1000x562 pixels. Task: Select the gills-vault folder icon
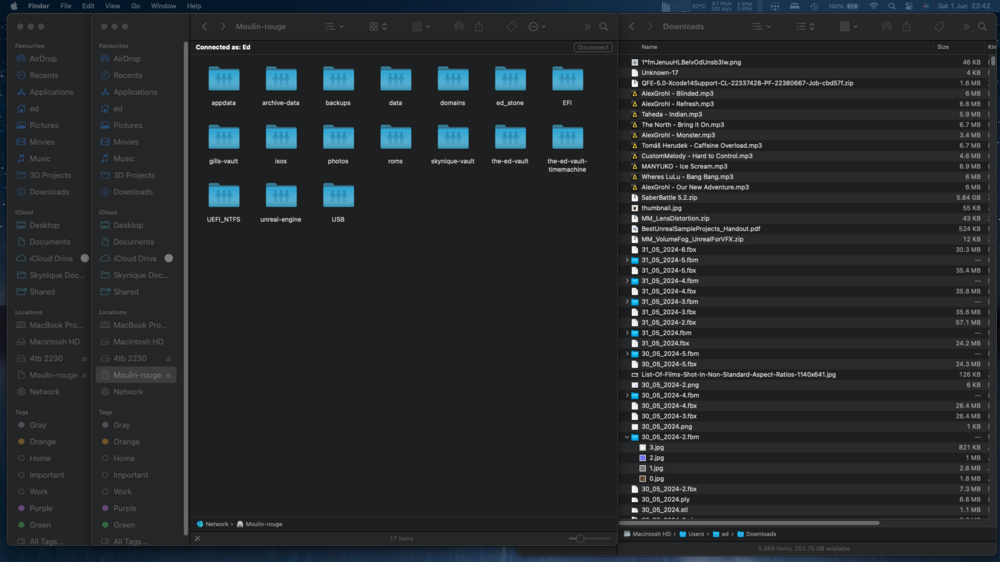click(x=224, y=137)
